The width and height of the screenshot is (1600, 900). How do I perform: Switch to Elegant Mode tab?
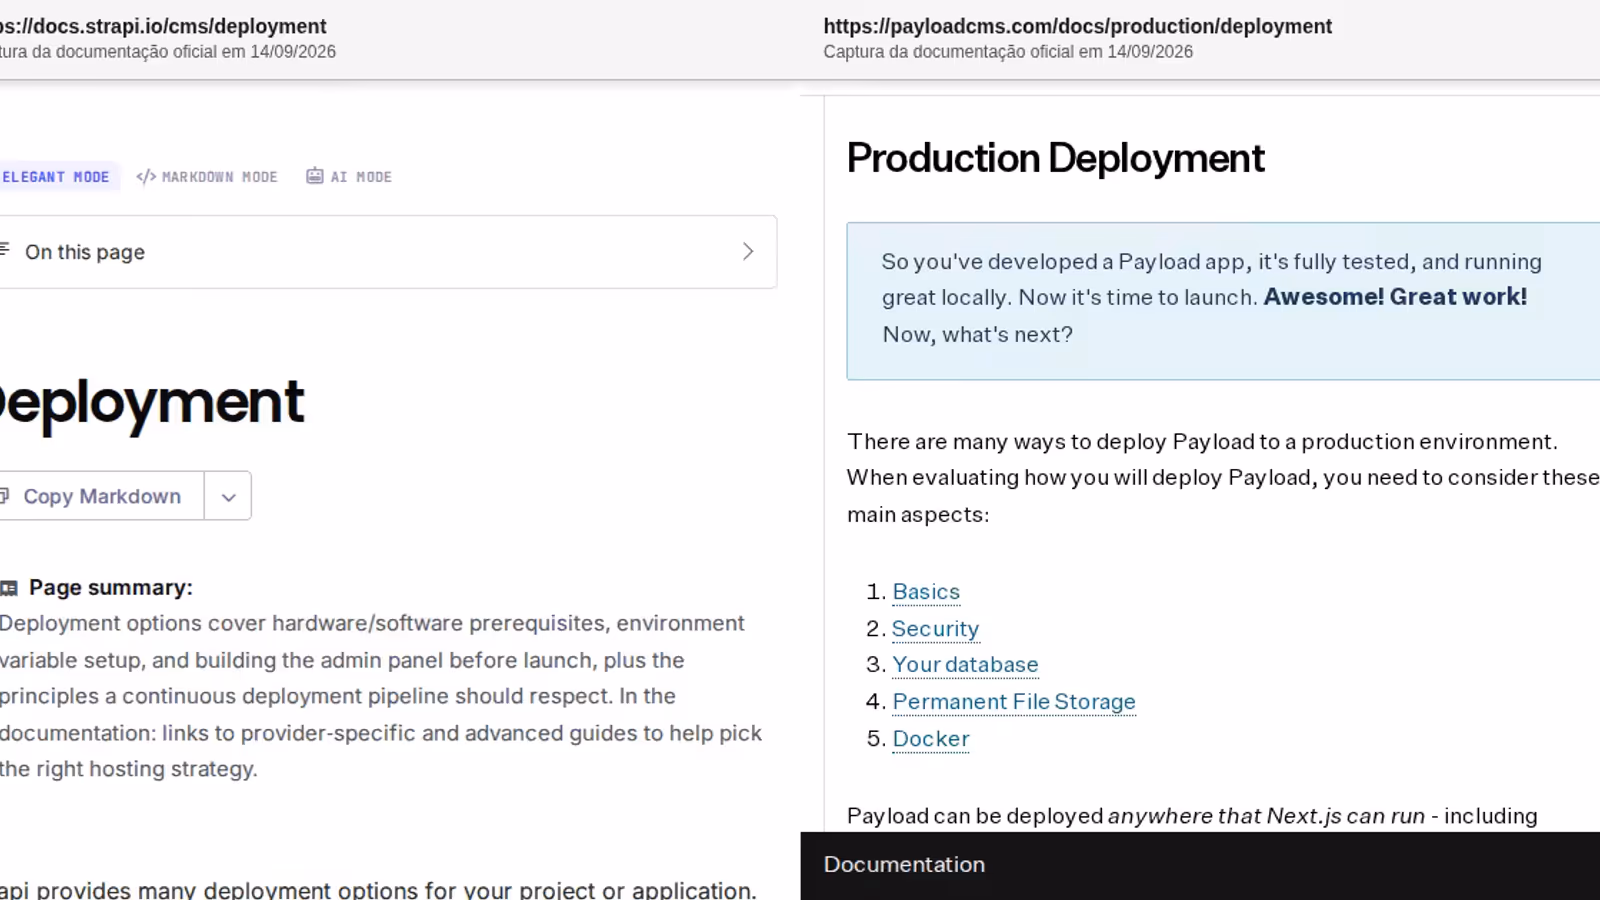[x=58, y=177]
